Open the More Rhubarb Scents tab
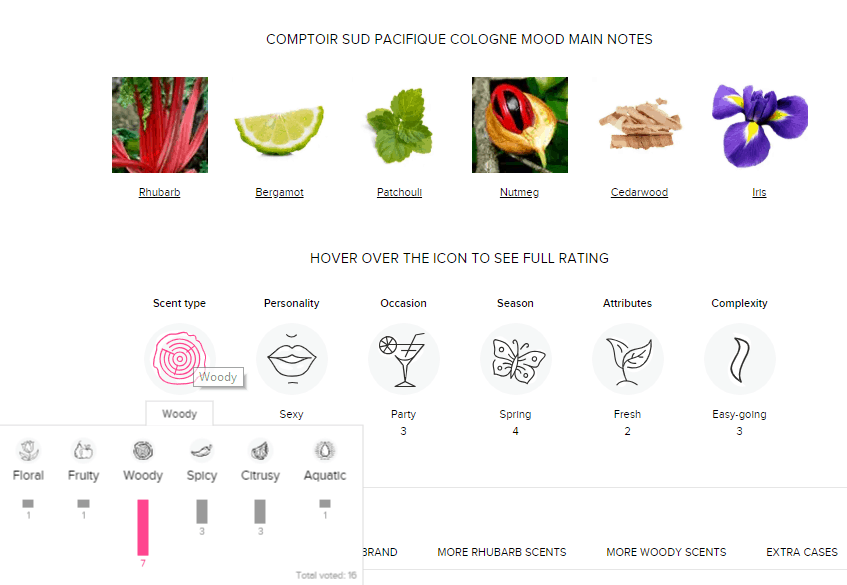This screenshot has width=847, height=585. pyautogui.click(x=502, y=552)
